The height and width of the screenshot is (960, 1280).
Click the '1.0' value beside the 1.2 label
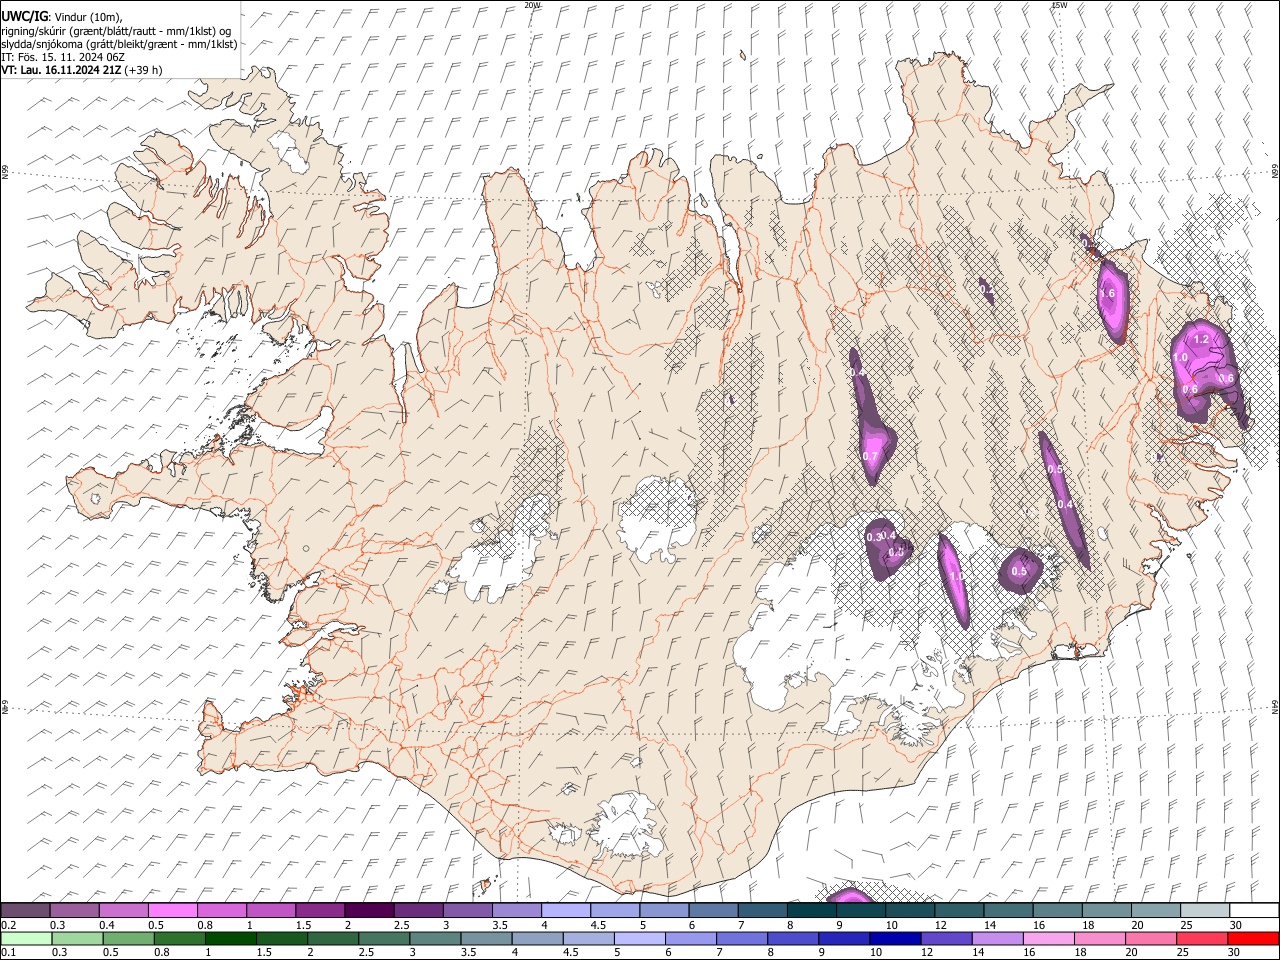(1180, 358)
